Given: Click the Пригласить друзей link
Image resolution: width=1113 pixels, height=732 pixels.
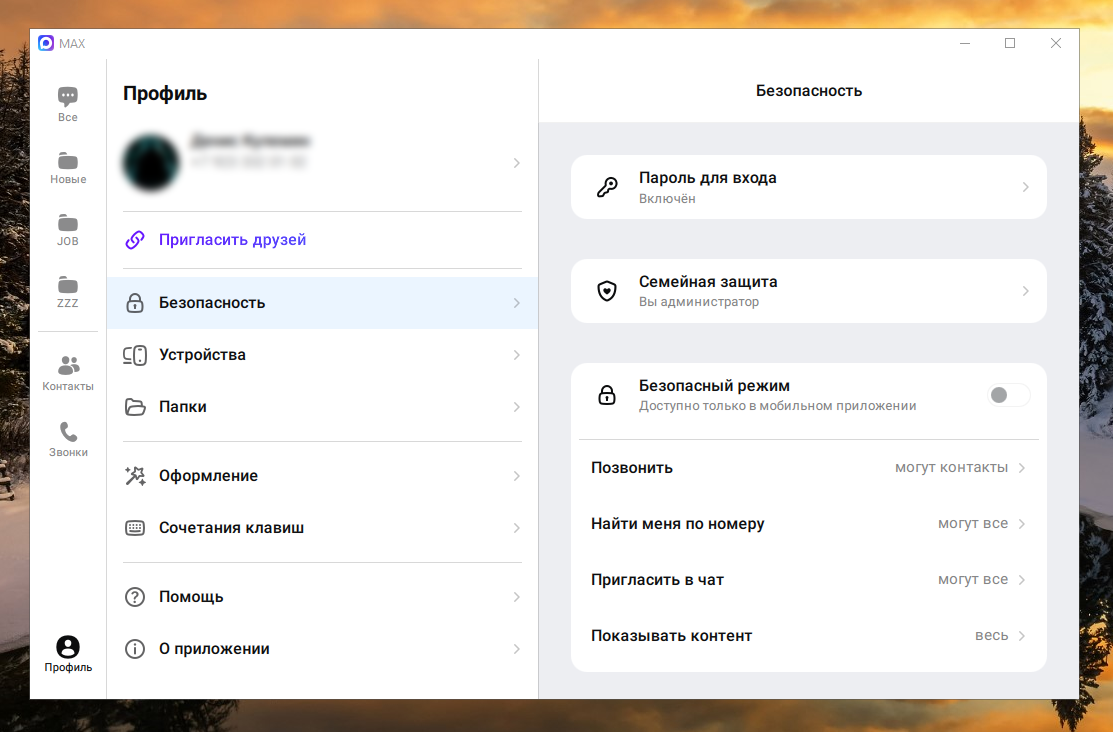Looking at the screenshot, I should coord(232,240).
